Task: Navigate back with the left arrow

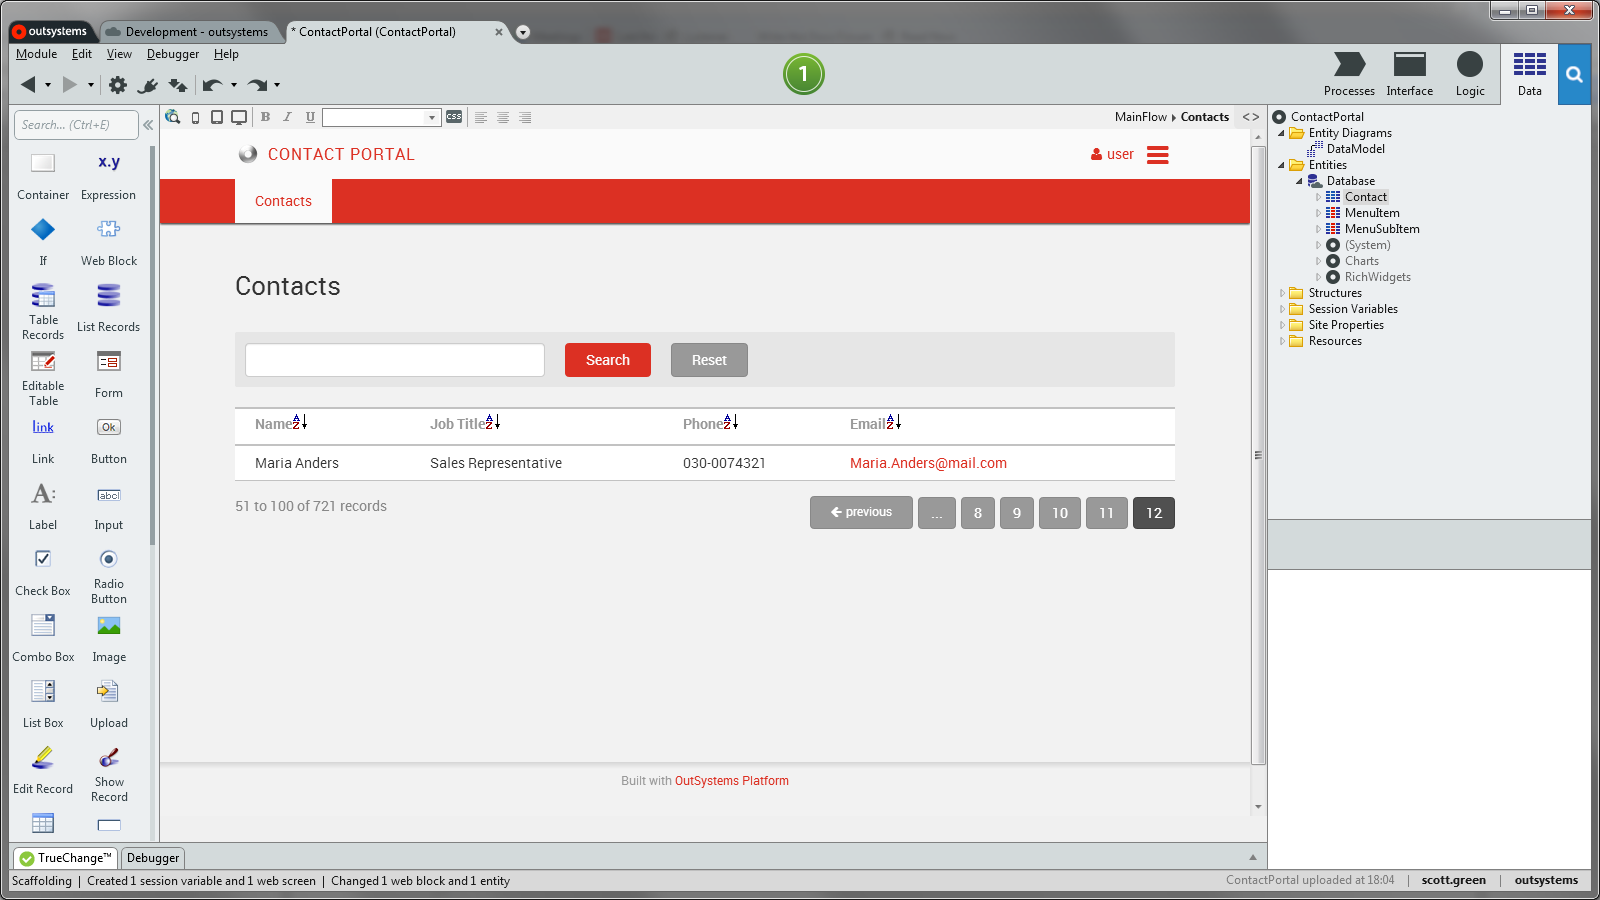Action: (28, 85)
